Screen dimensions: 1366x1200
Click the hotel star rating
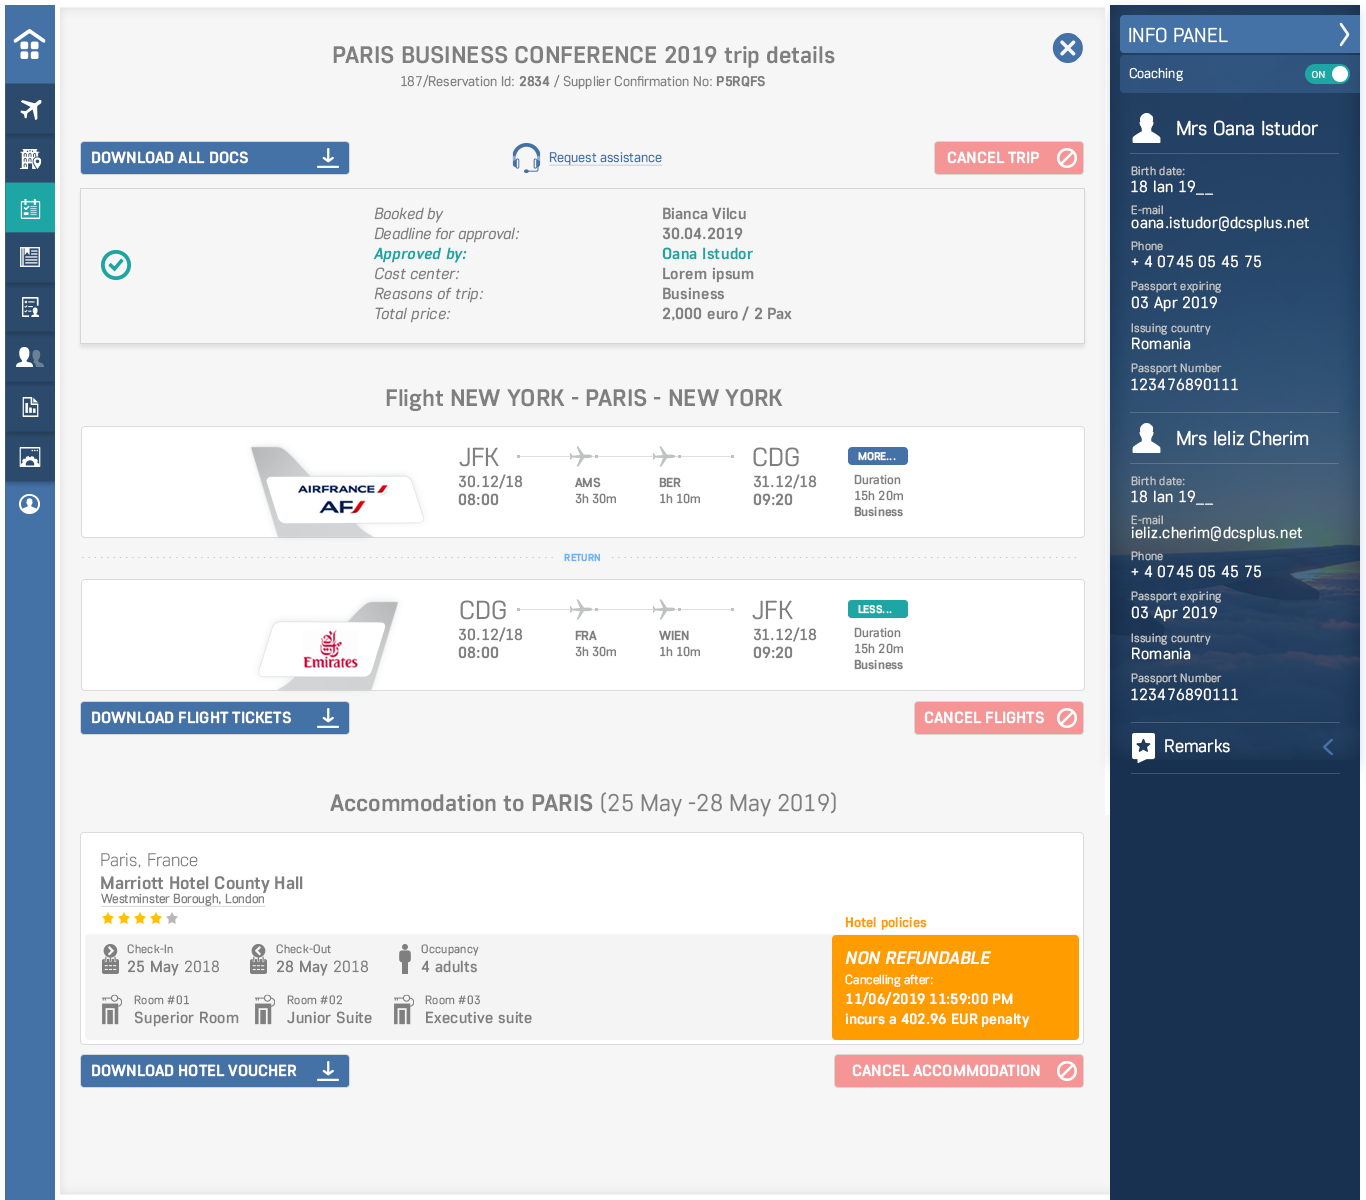coord(140,918)
